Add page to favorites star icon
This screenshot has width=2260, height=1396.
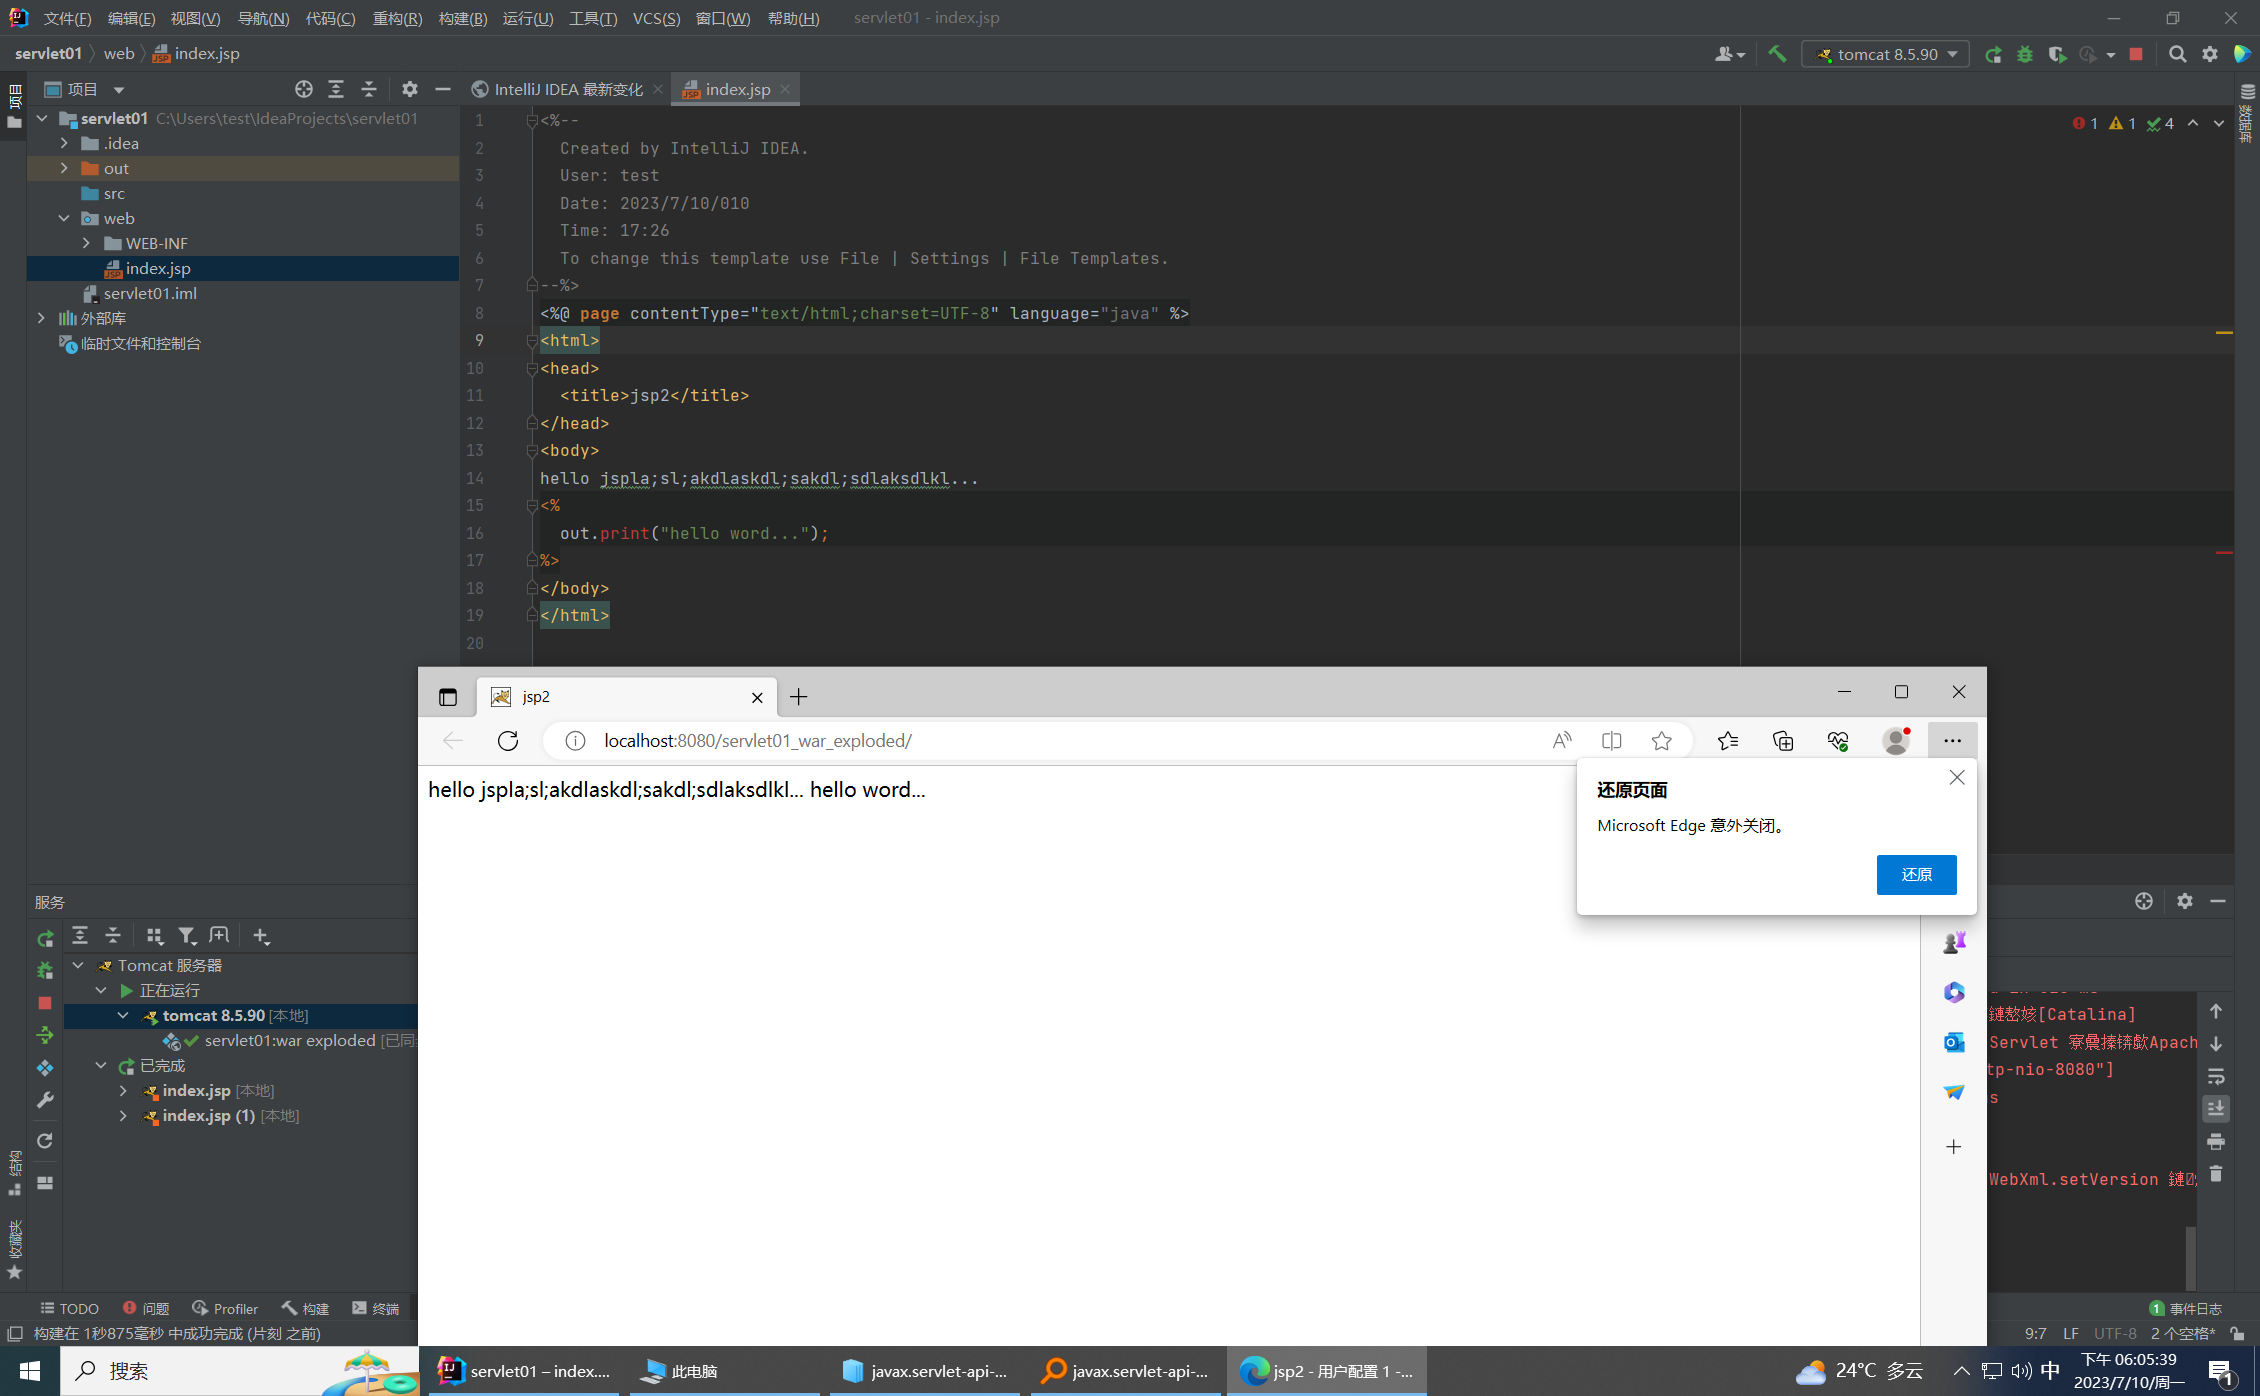pyautogui.click(x=1661, y=741)
